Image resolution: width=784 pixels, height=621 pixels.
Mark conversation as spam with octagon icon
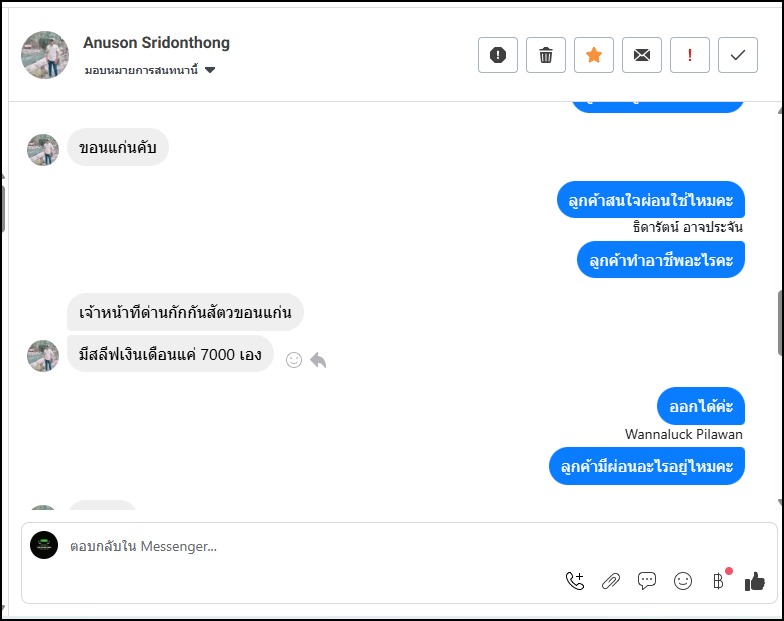[498, 55]
